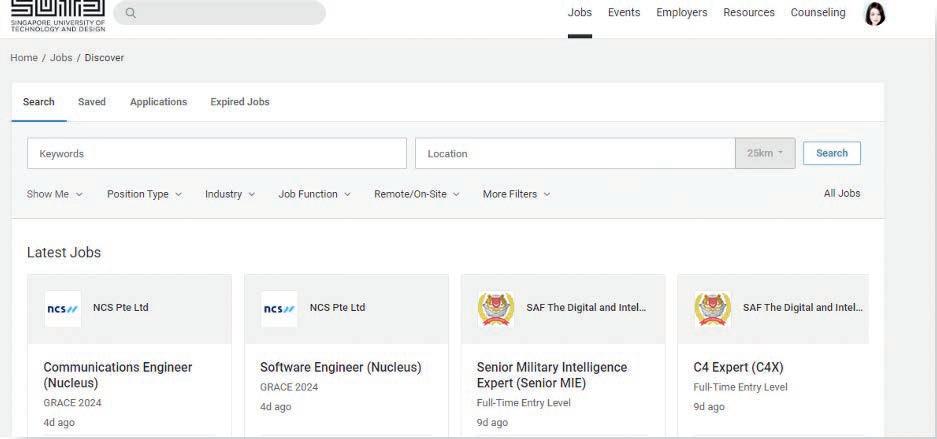Open the Job Function dropdown
Viewport: 937px width, 439px height.
point(314,194)
